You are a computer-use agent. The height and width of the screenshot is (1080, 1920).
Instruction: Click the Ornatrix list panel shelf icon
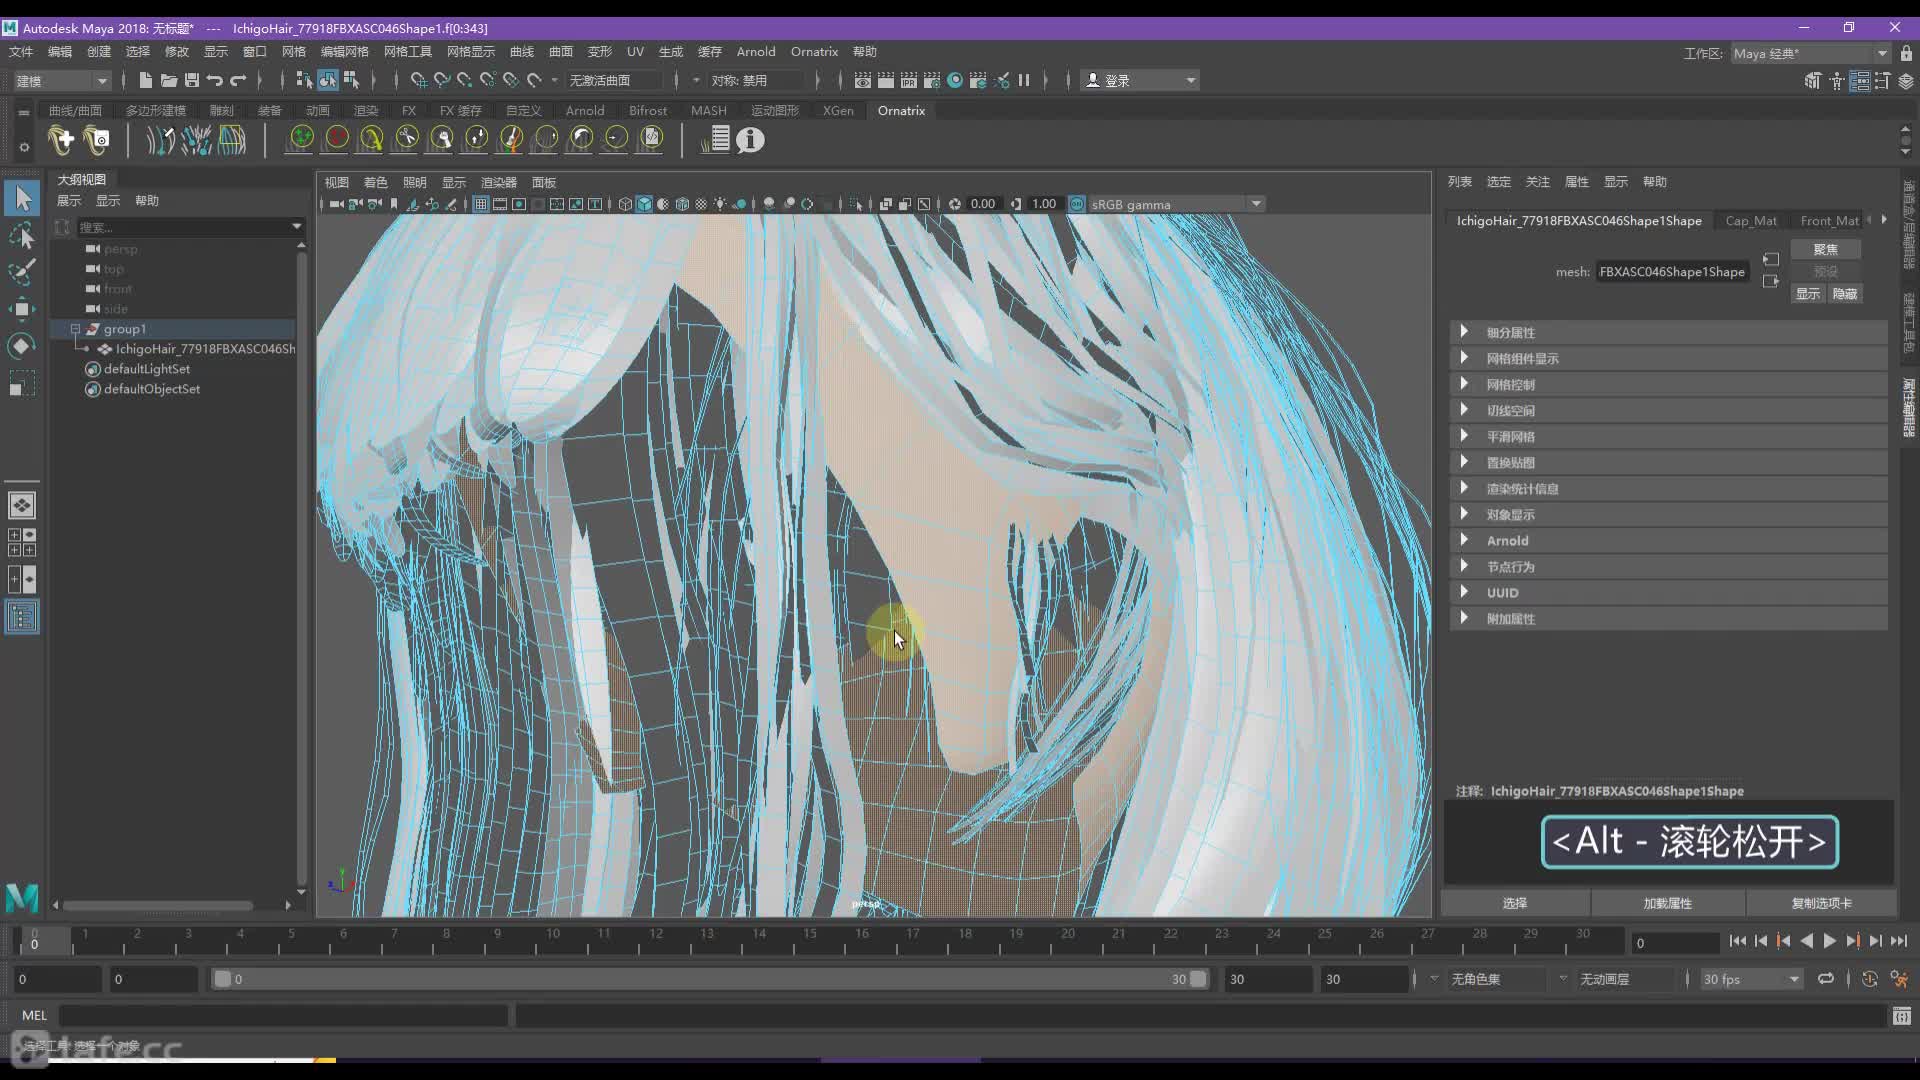[715, 140]
